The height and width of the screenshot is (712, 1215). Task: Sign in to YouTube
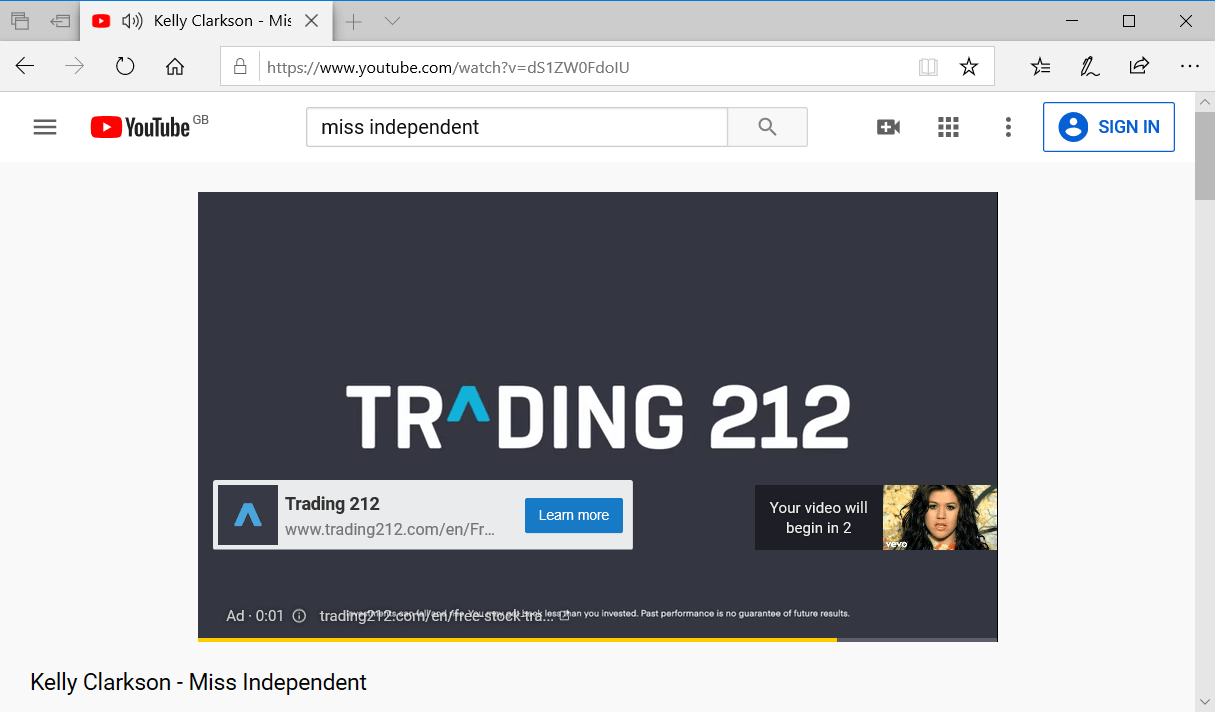(1109, 127)
